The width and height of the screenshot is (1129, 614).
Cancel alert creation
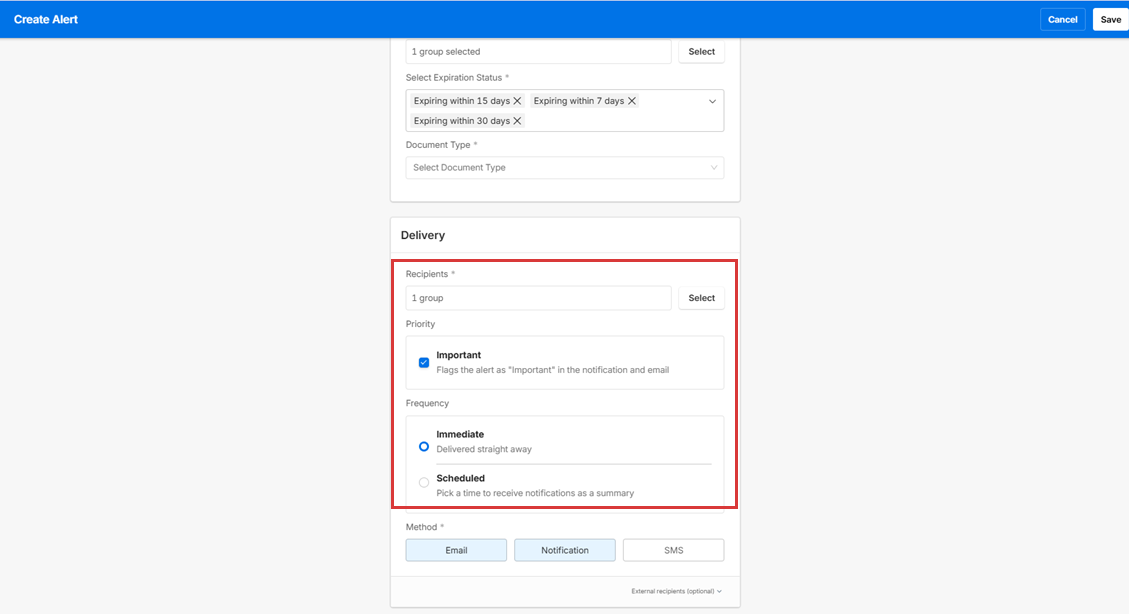(x=1062, y=20)
